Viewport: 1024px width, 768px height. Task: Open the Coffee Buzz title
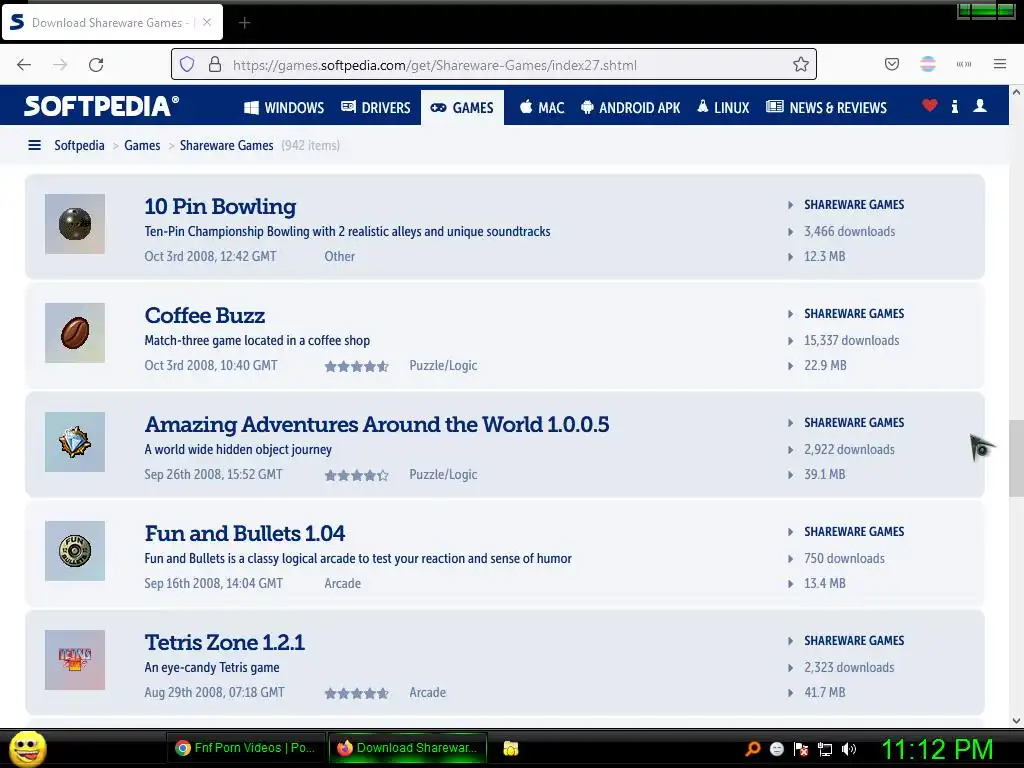pos(204,315)
